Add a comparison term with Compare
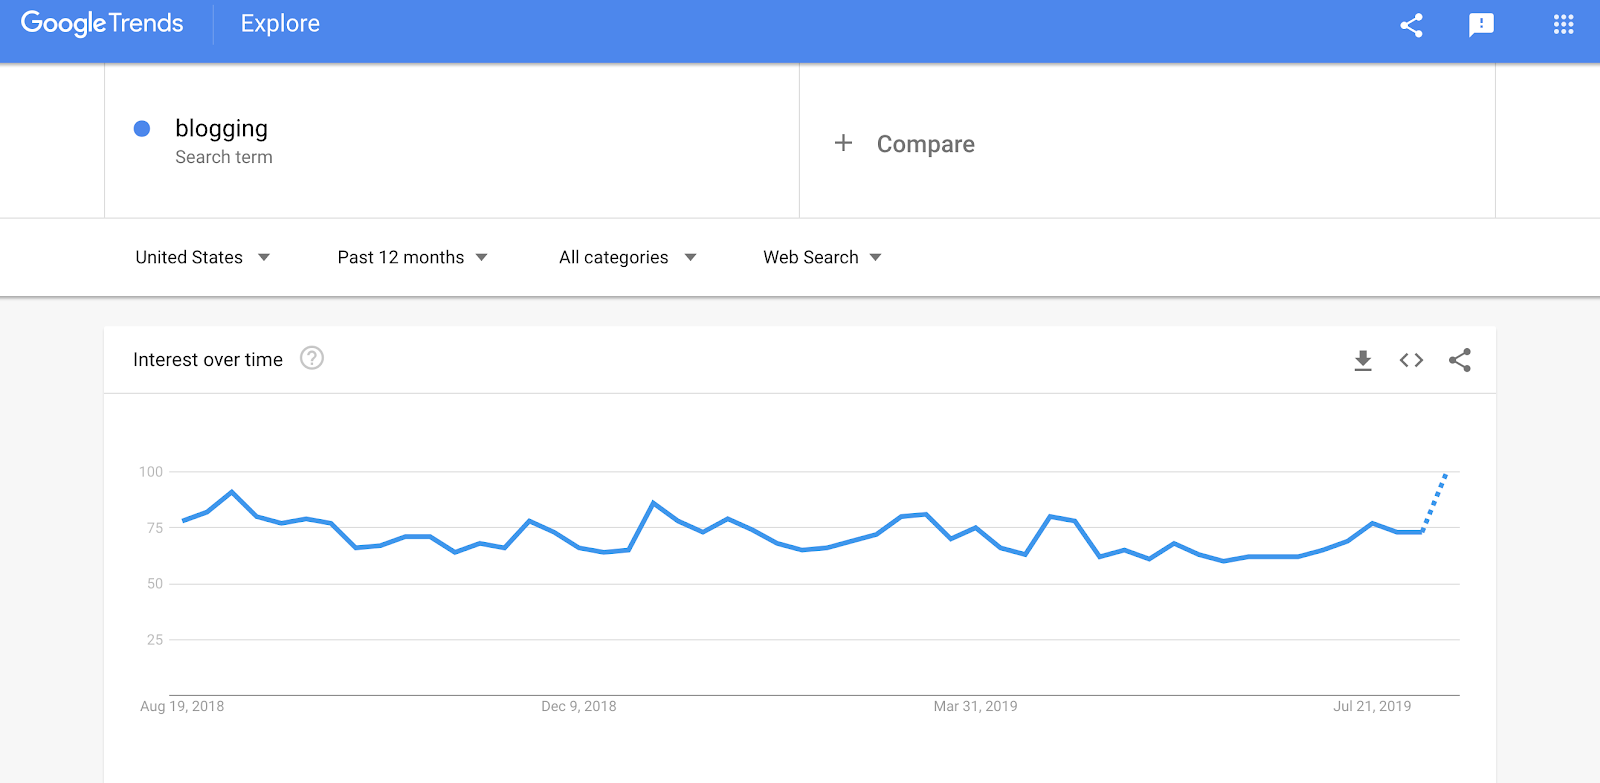The image size is (1600, 783). pos(905,143)
